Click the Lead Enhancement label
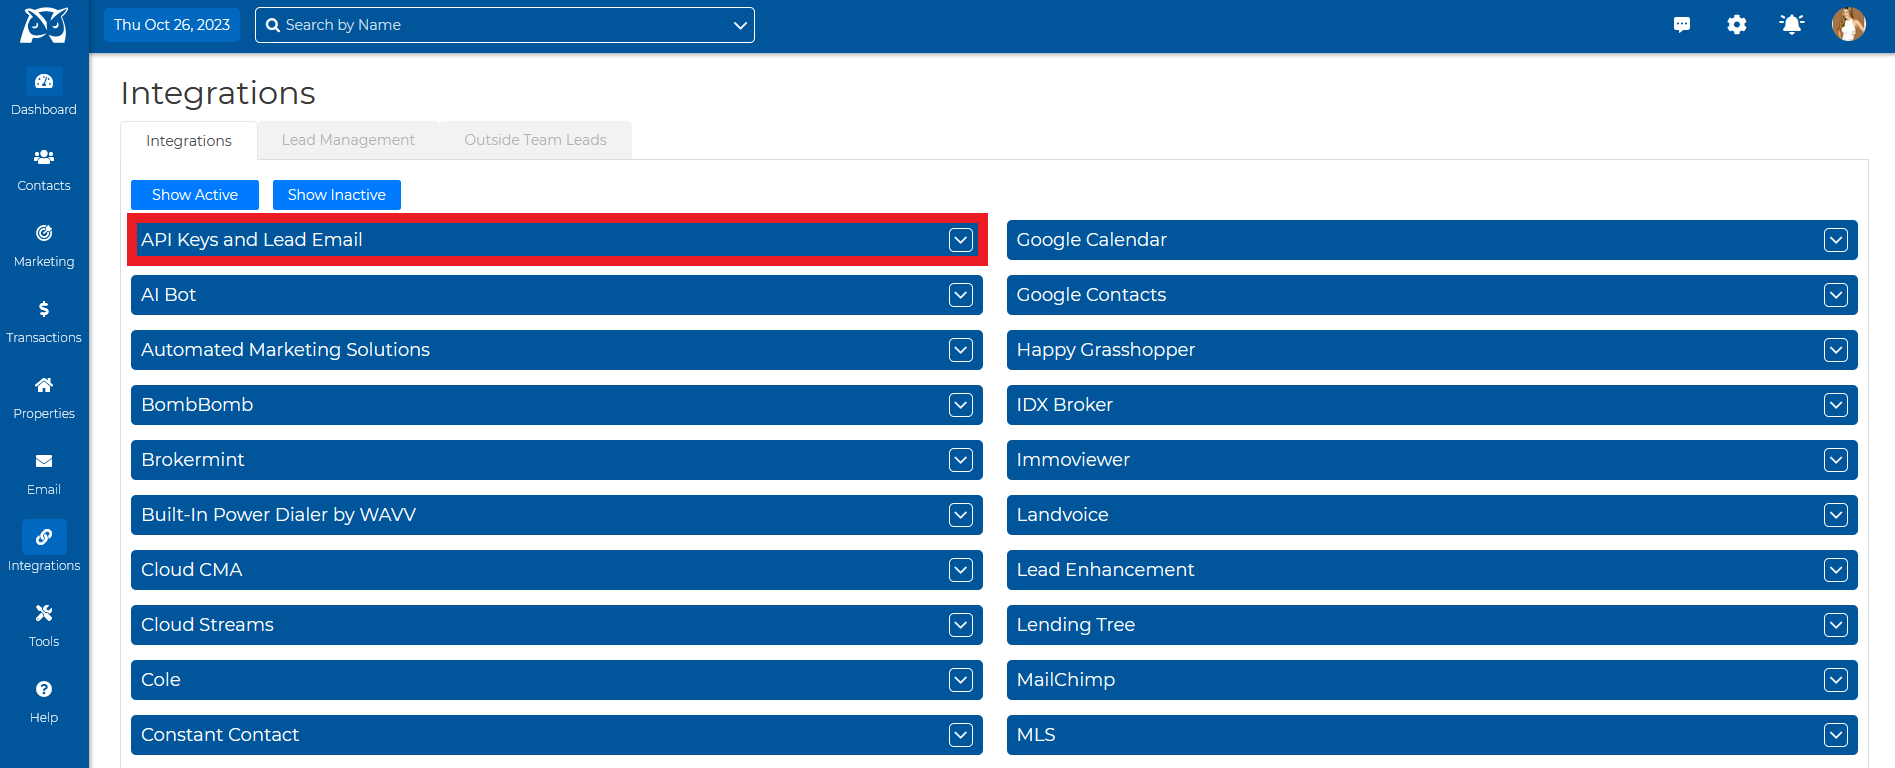This screenshot has width=1895, height=768. pyautogui.click(x=1106, y=570)
